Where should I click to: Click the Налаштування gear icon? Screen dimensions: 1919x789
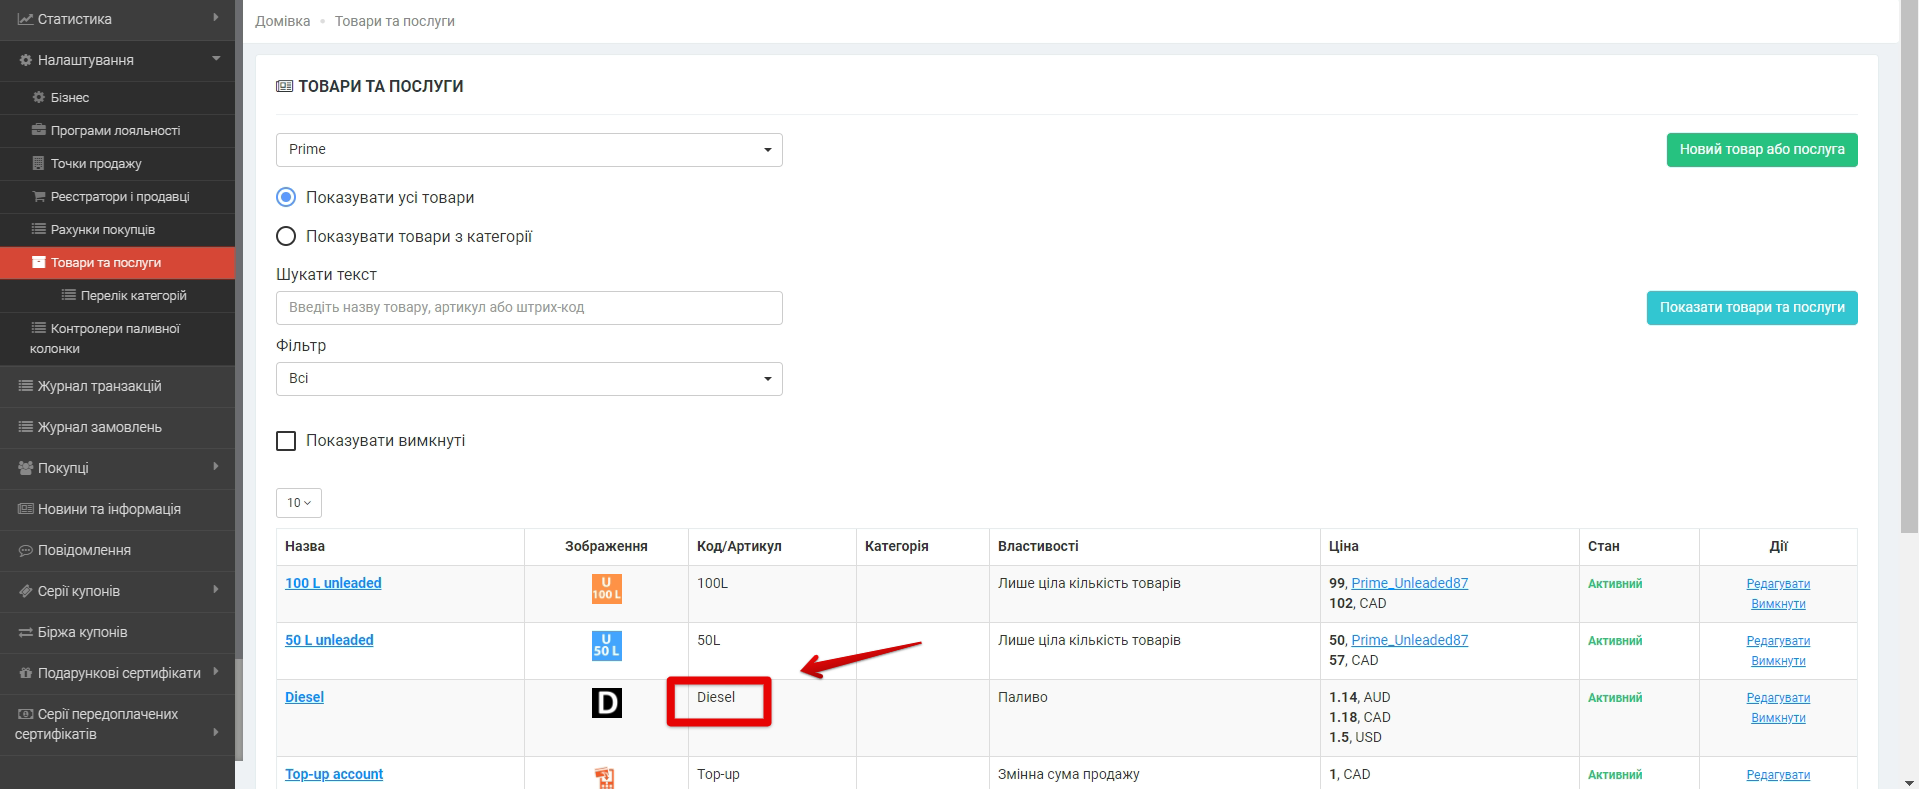click(26, 60)
